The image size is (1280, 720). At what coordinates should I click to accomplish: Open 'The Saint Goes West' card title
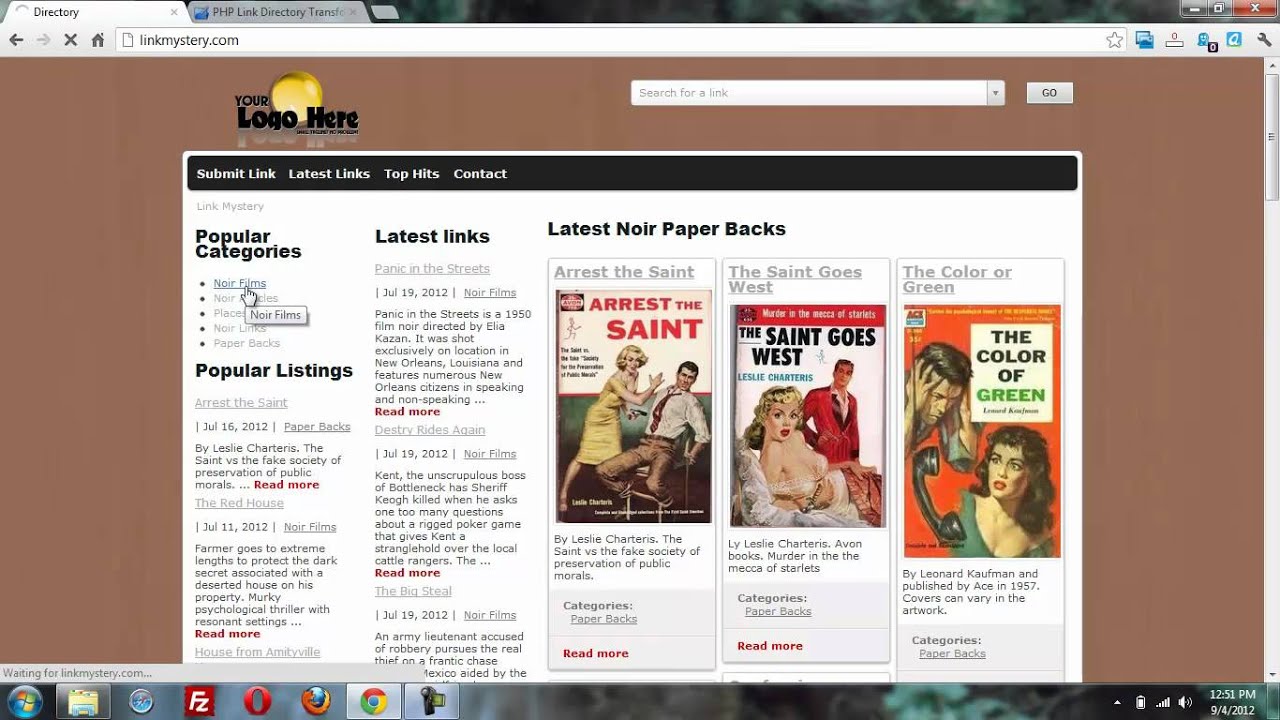pyautogui.click(x=795, y=279)
